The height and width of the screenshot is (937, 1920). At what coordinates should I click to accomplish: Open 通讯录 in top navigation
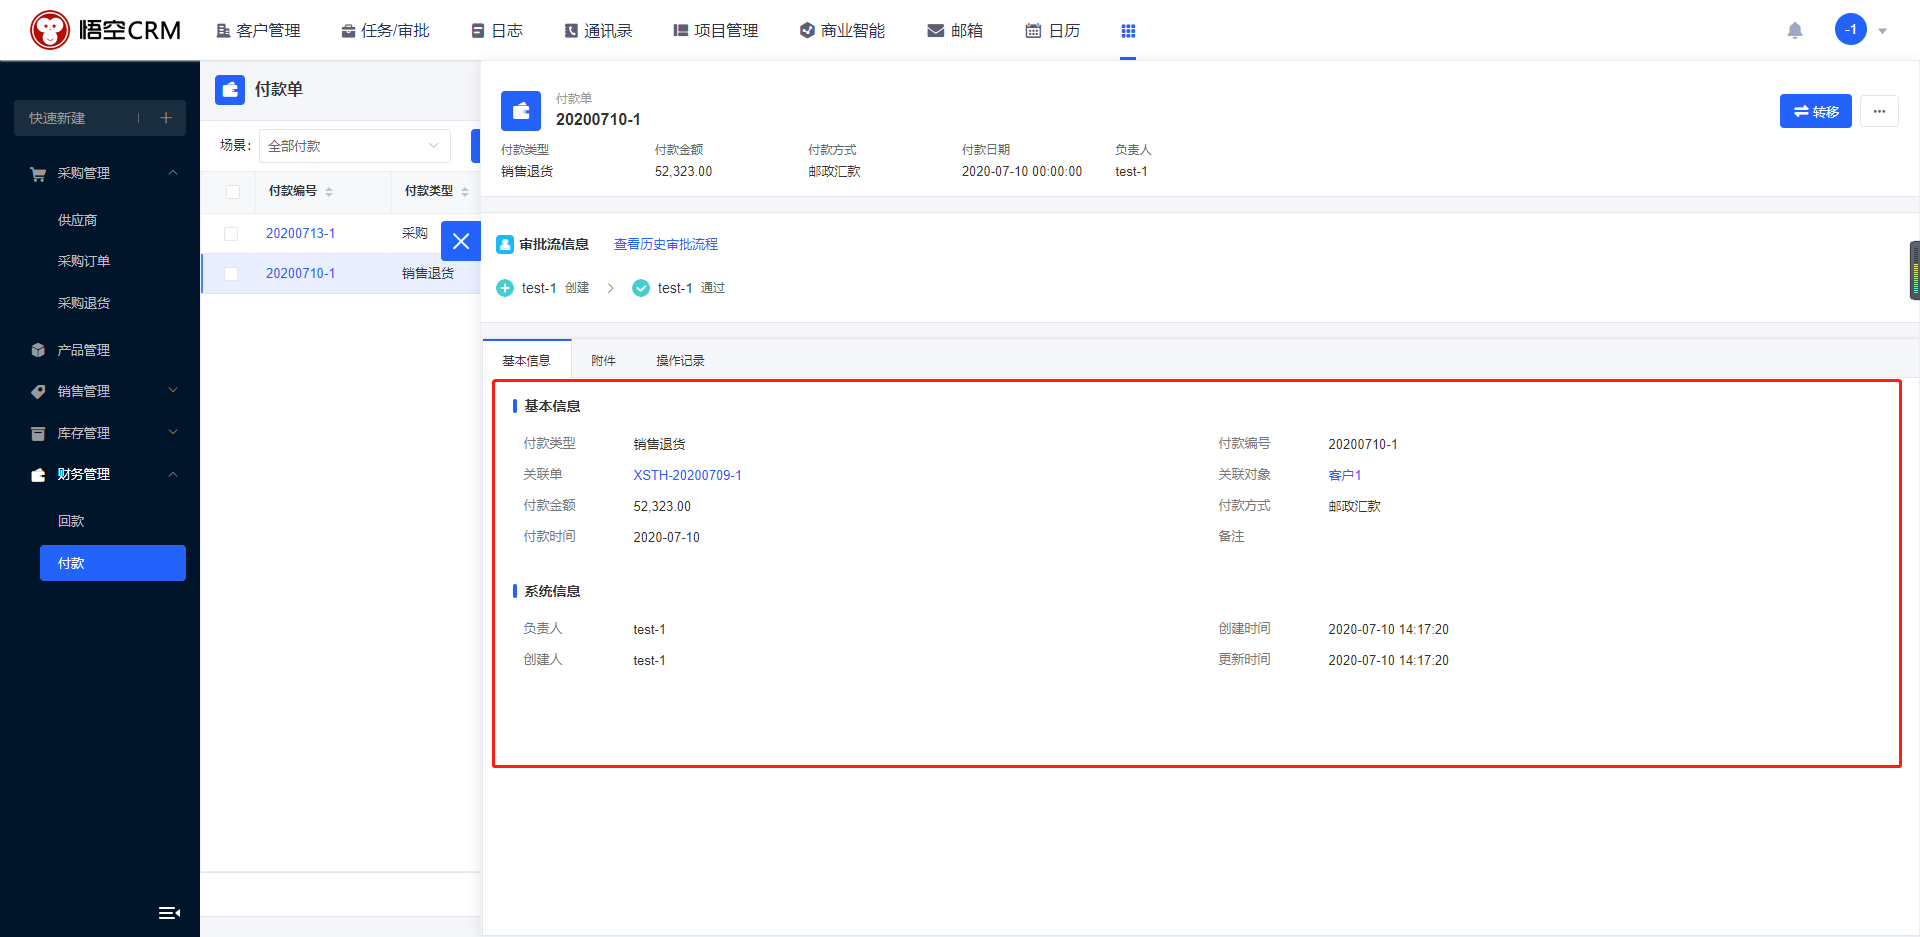tap(598, 31)
